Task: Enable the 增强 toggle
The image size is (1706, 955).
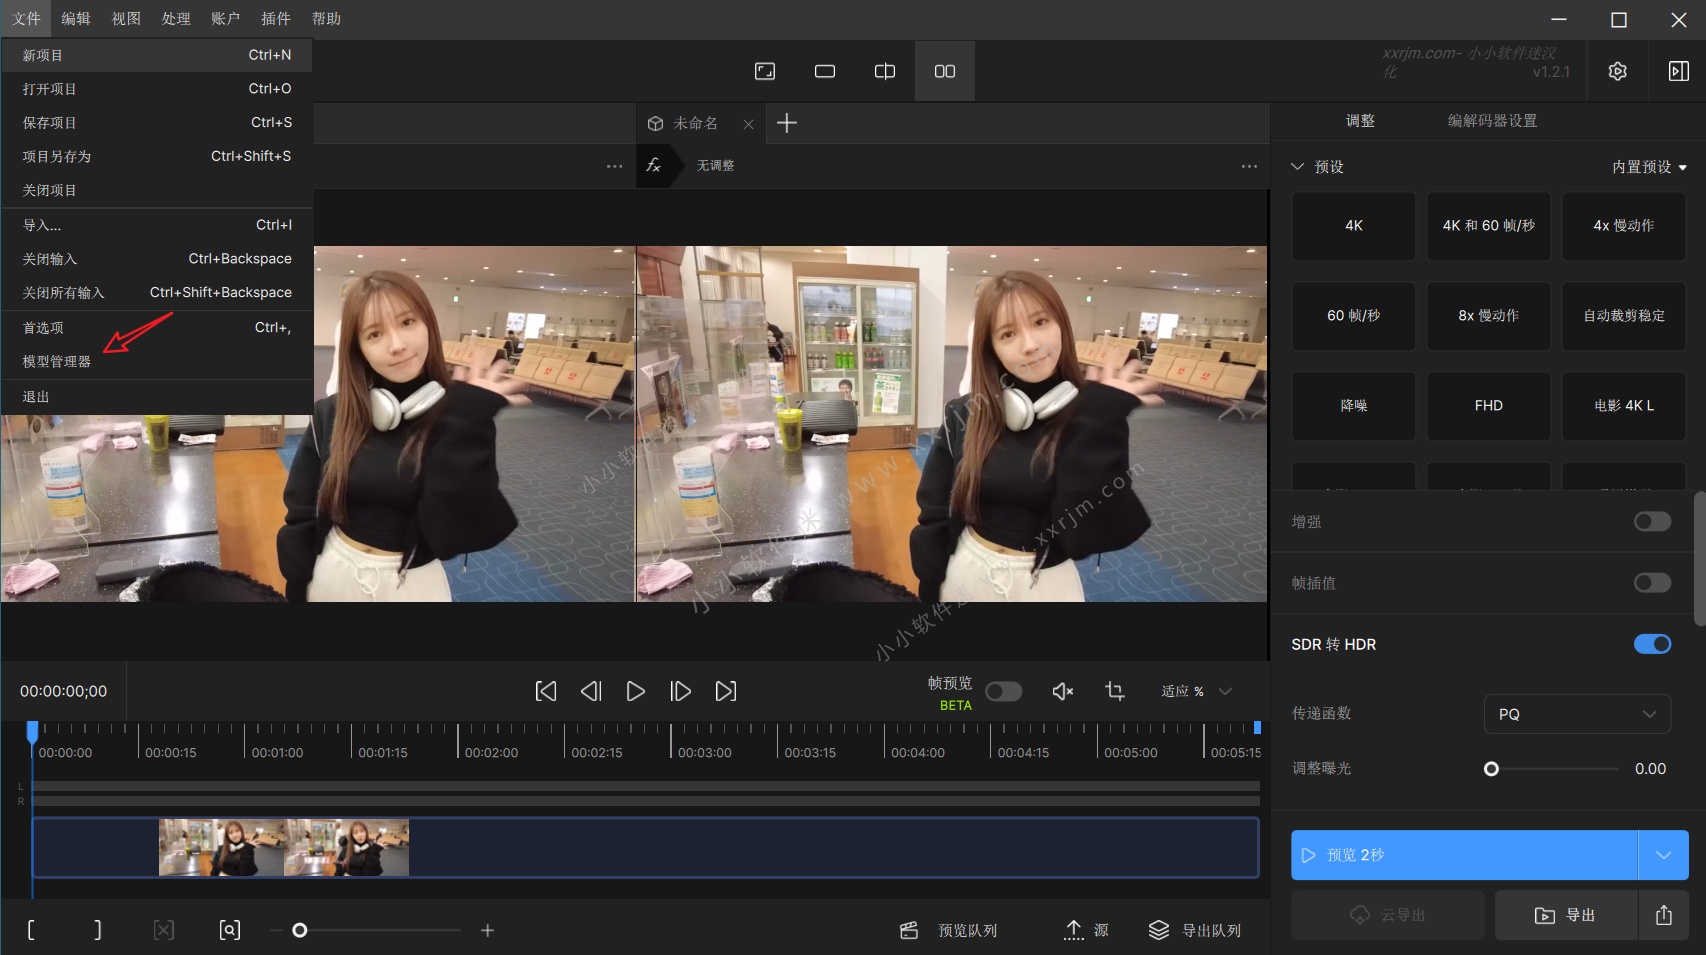Action: click(x=1652, y=522)
